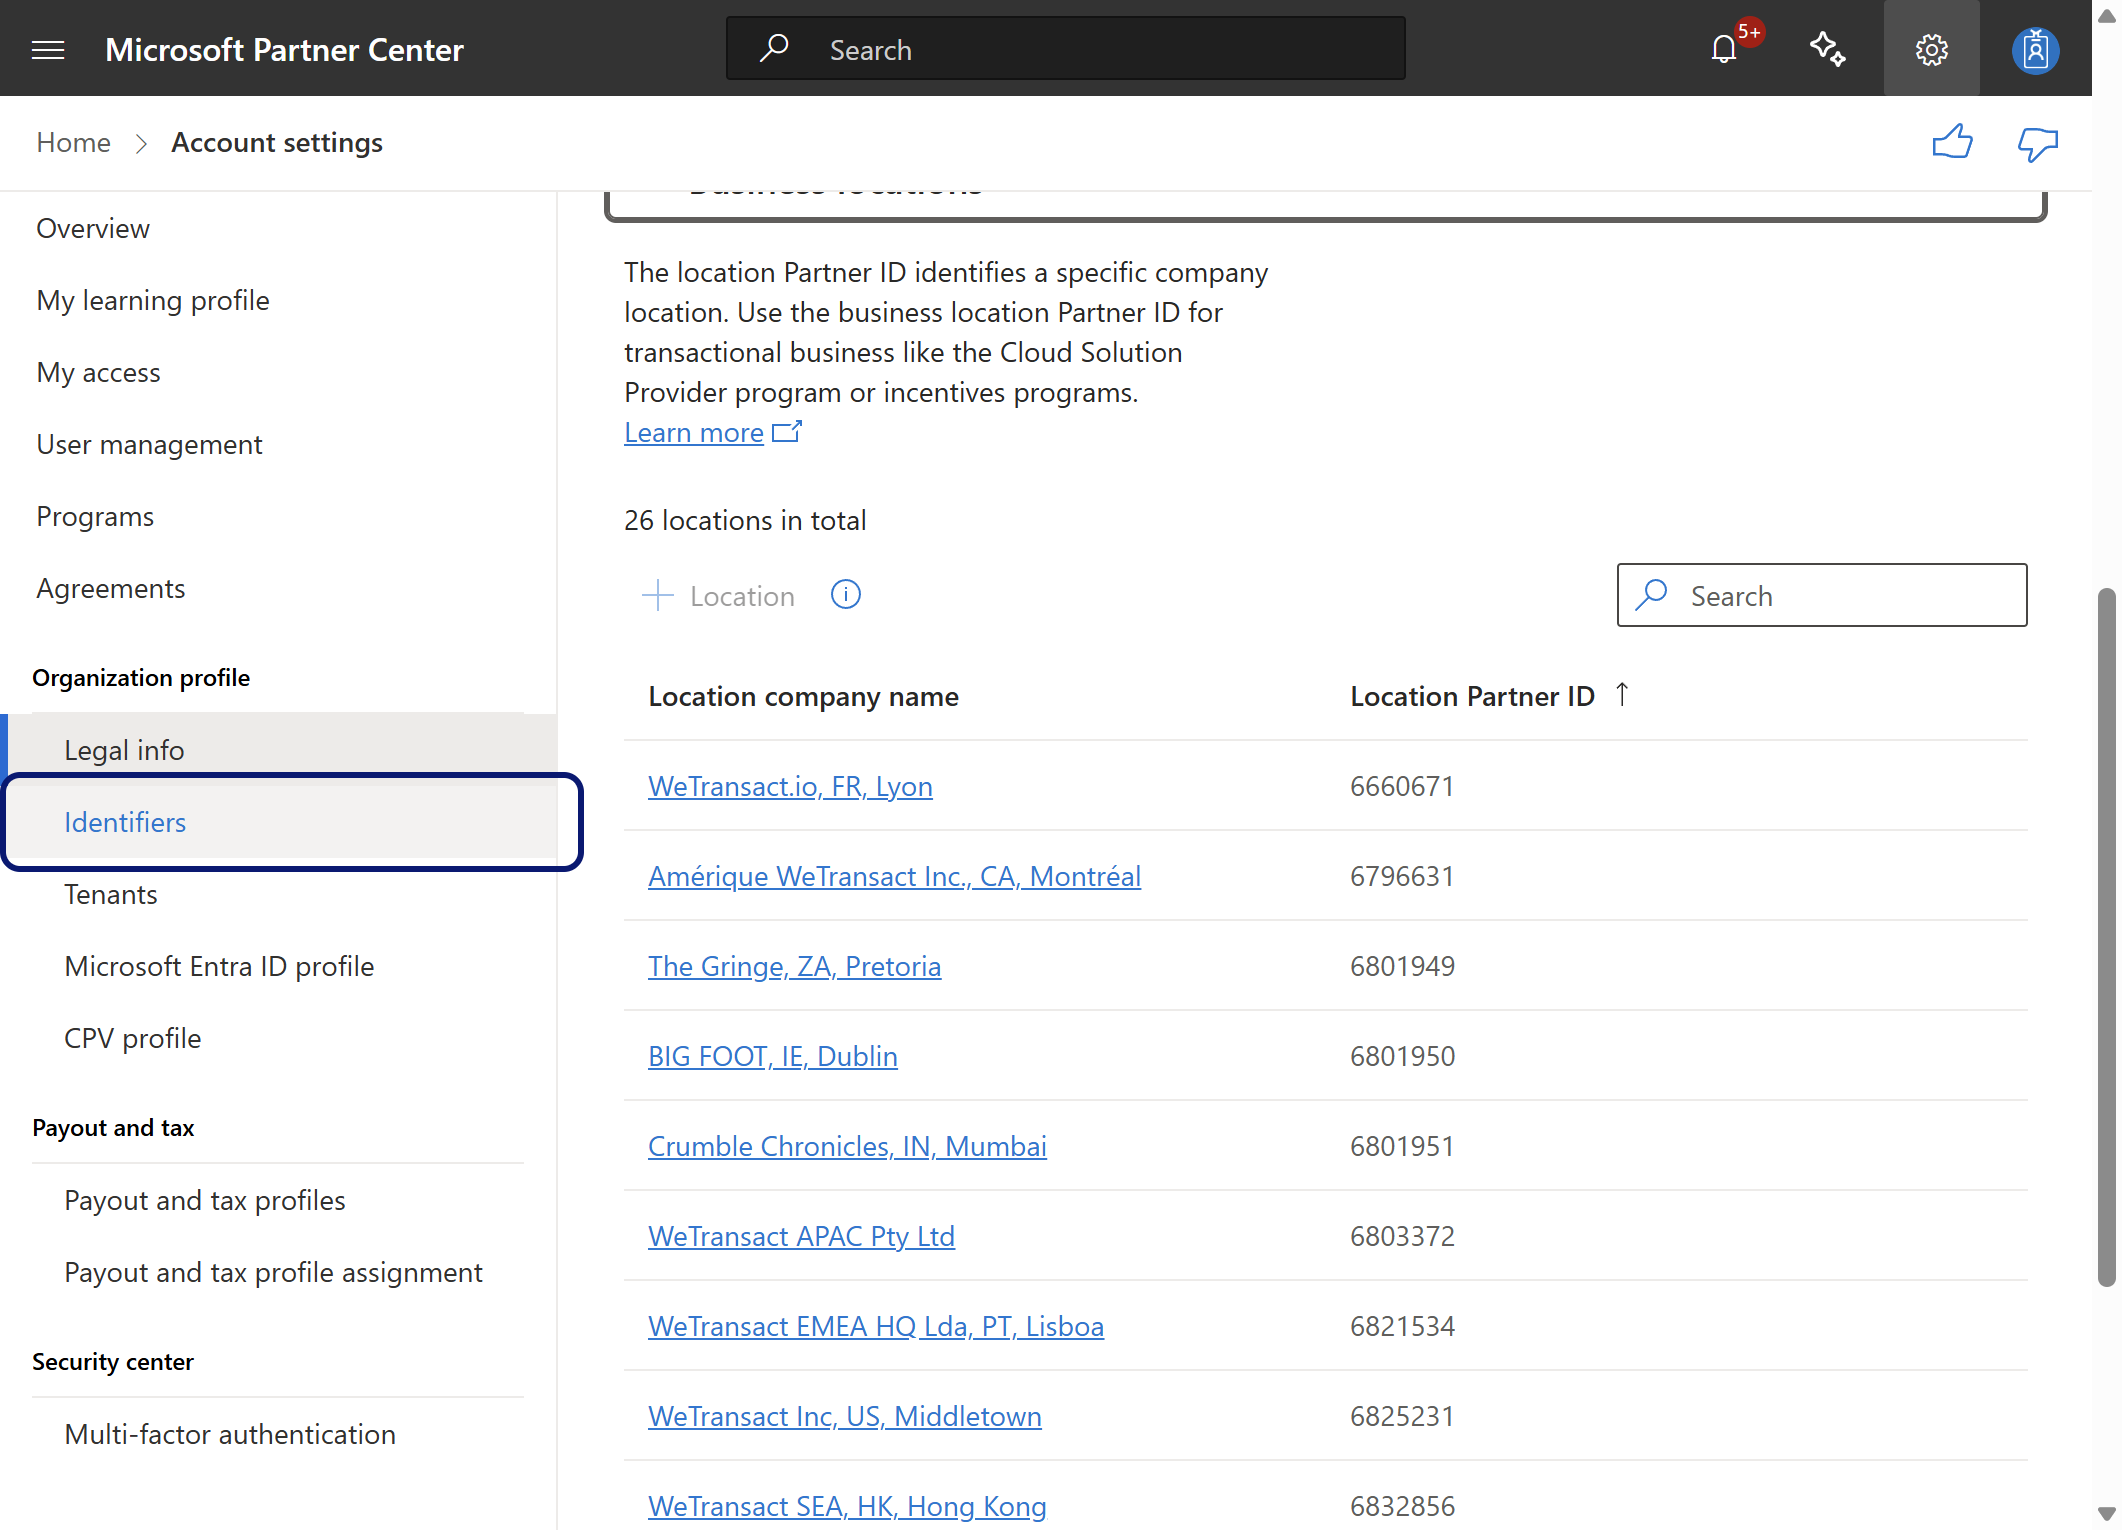The height and width of the screenshot is (1530, 2122).
Task: Open Multi-factor authentication
Action: 230,1434
